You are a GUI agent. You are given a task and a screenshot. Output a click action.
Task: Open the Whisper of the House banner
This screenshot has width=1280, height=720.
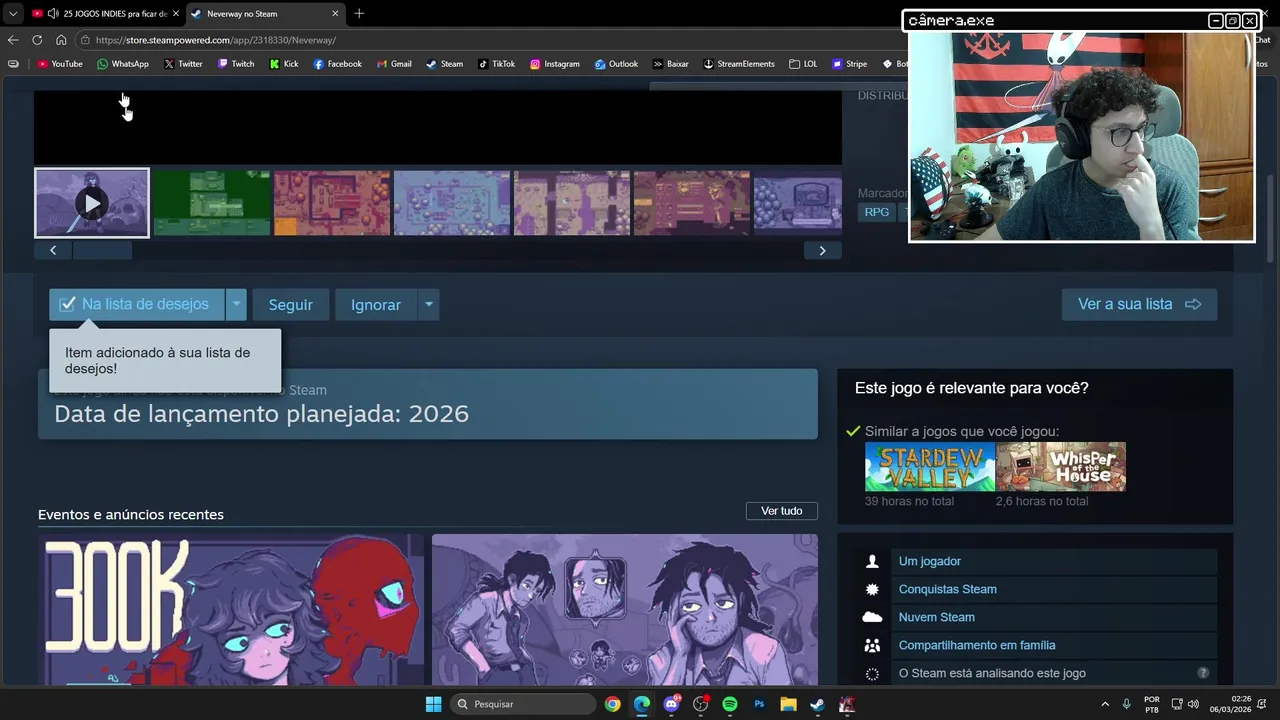(1061, 467)
